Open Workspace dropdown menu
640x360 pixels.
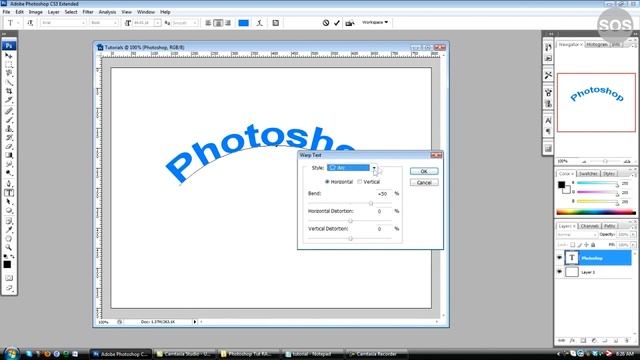point(375,22)
